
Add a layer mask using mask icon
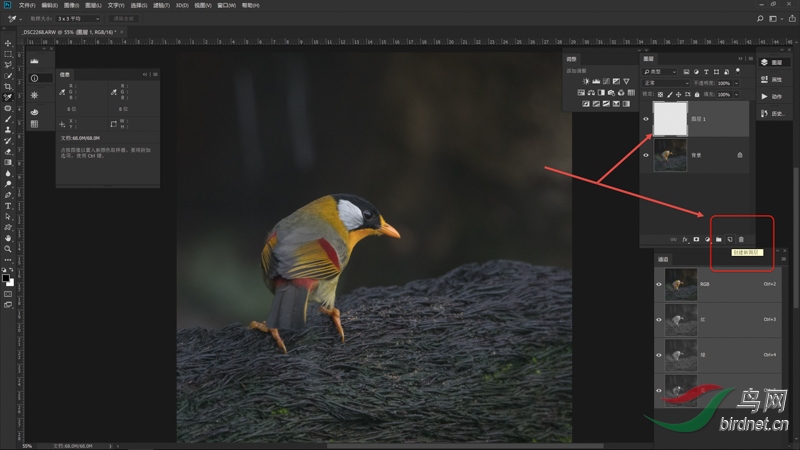click(x=696, y=240)
